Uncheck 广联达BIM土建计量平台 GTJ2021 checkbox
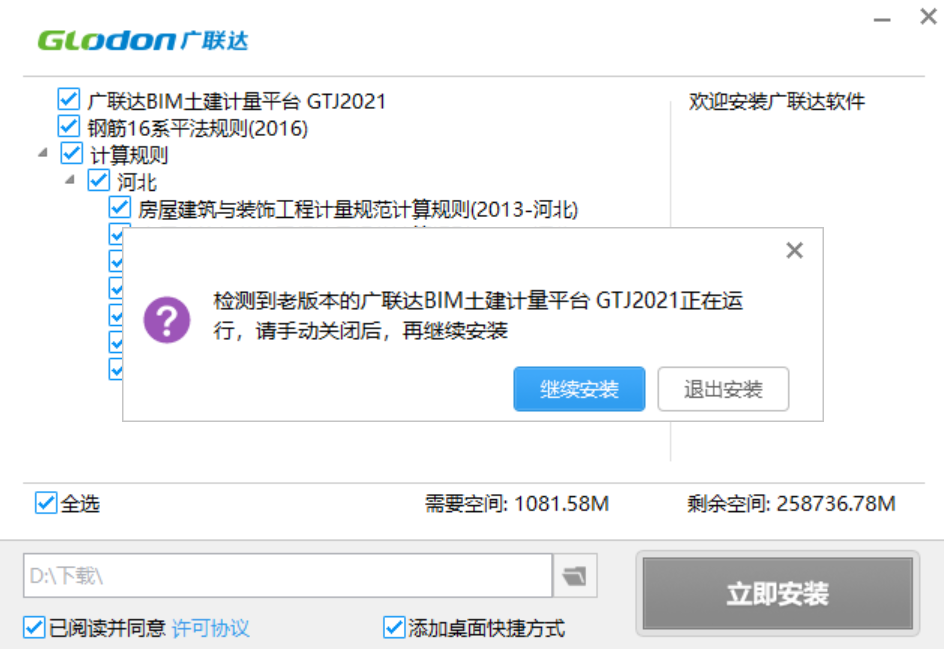944x649 pixels. [69, 99]
